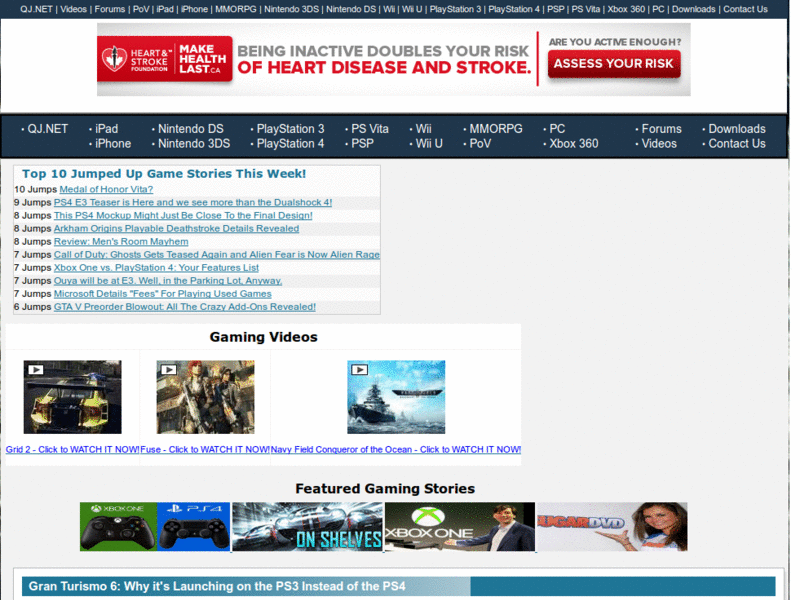Select Wii U in the main navigation bar
This screenshot has width=800, height=600.
click(429, 144)
